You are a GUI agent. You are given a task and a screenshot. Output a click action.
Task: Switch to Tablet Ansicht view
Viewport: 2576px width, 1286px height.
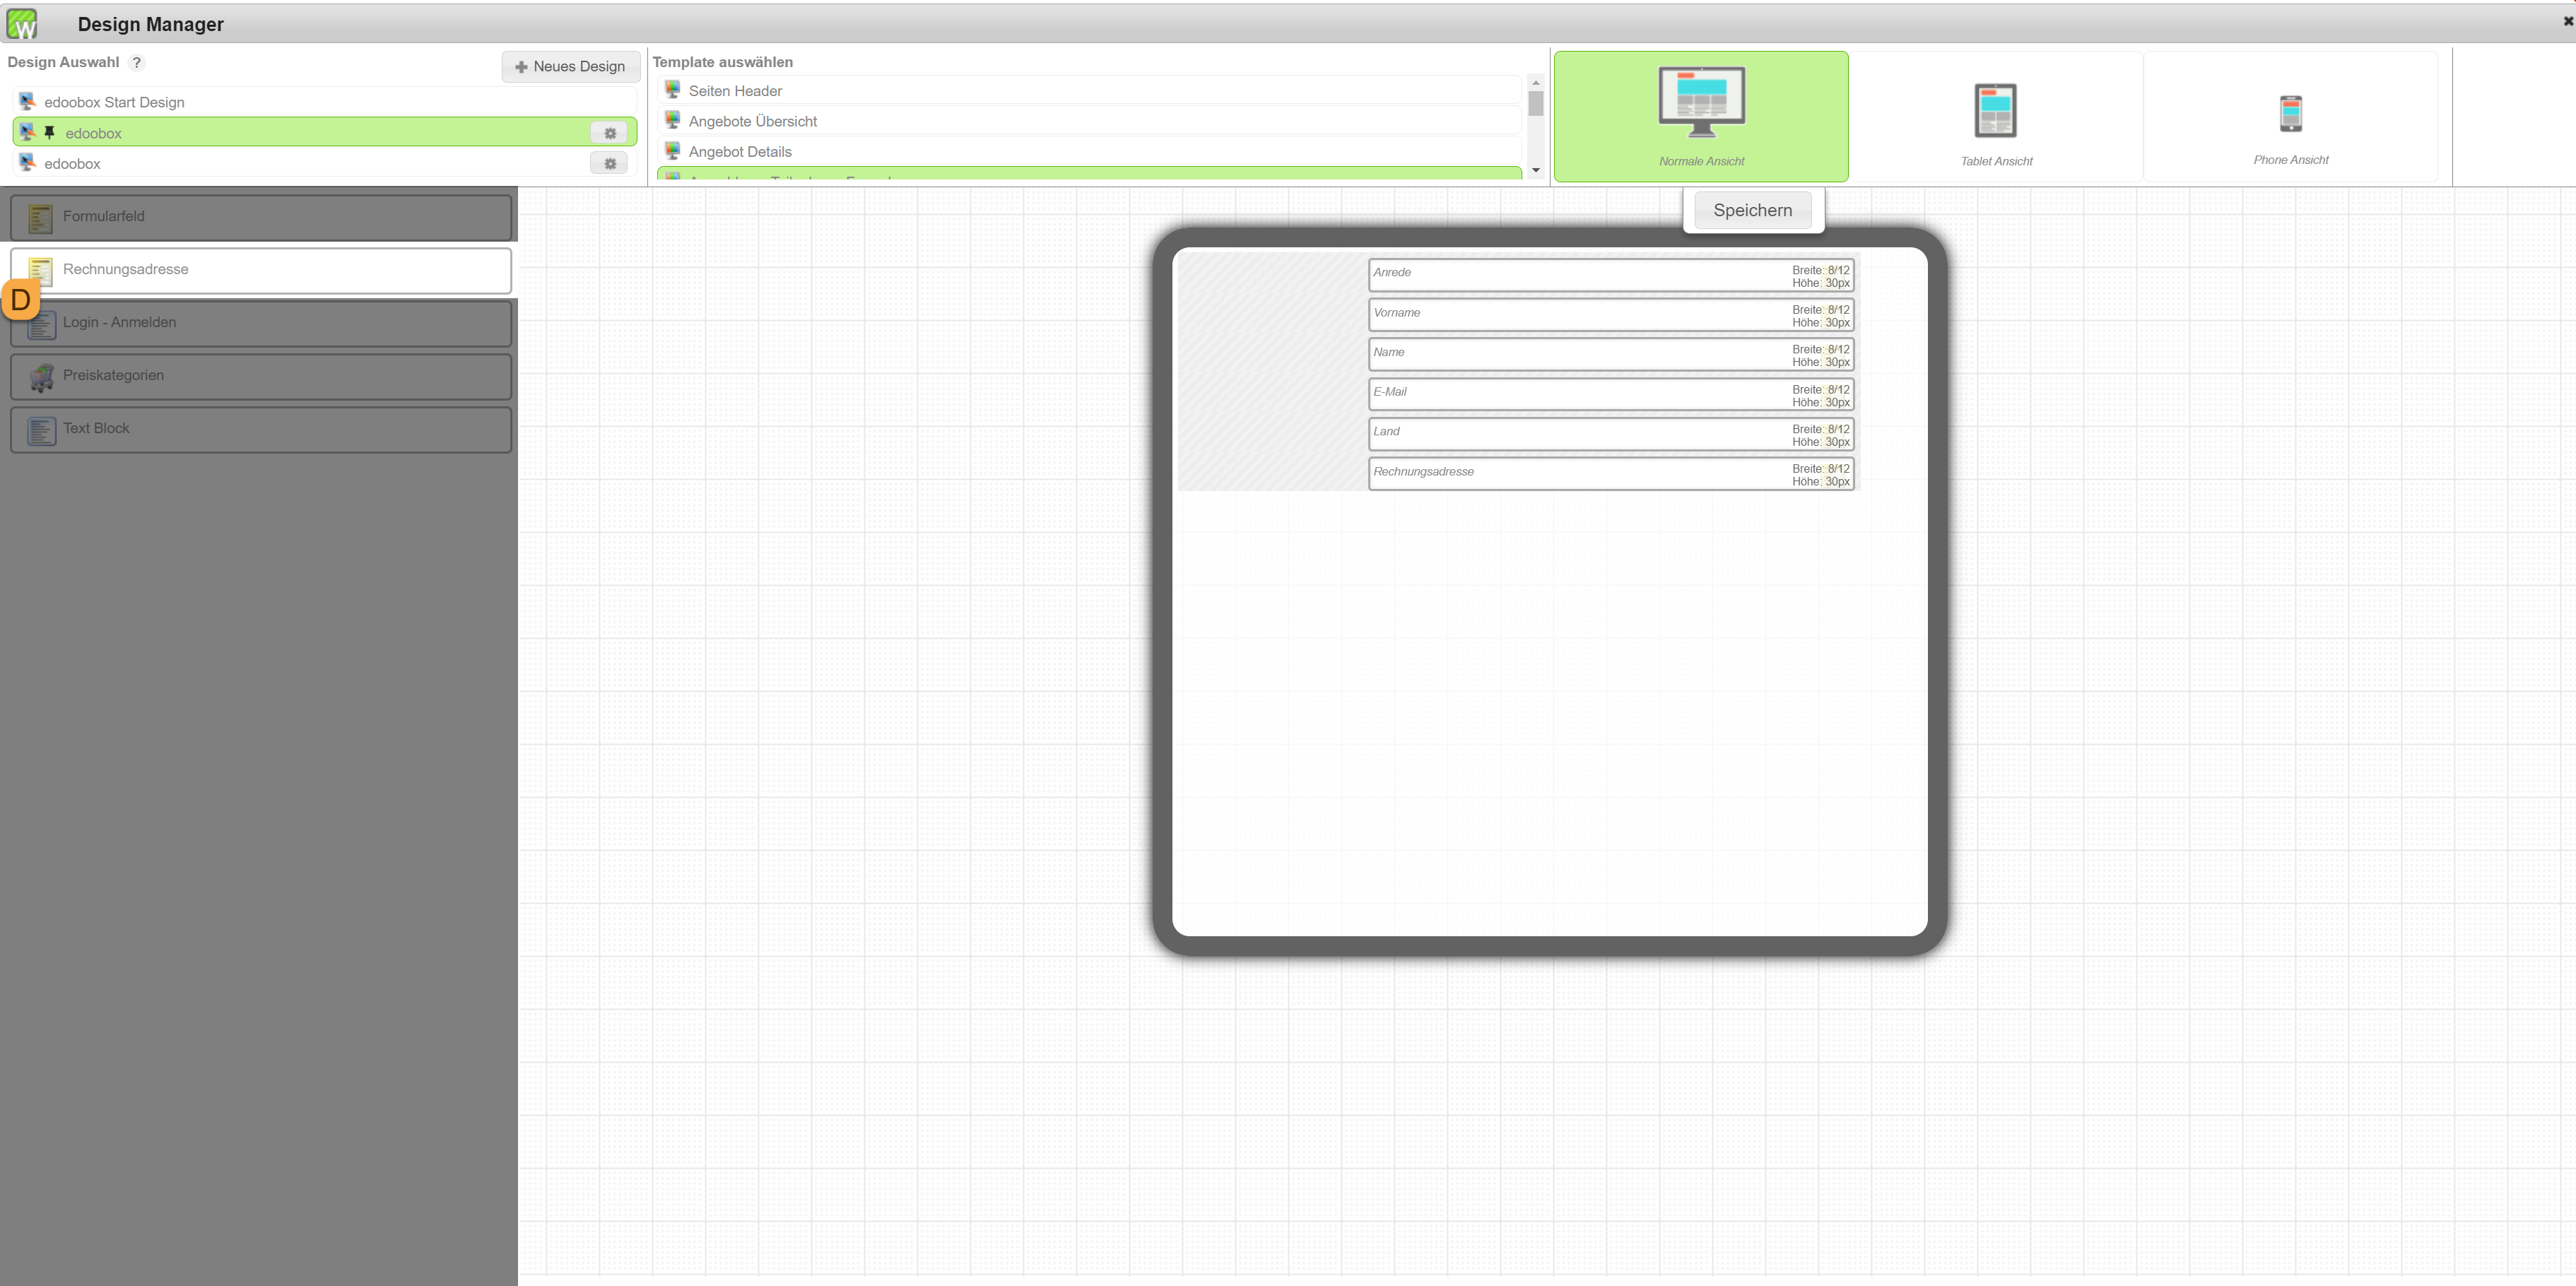(1995, 116)
